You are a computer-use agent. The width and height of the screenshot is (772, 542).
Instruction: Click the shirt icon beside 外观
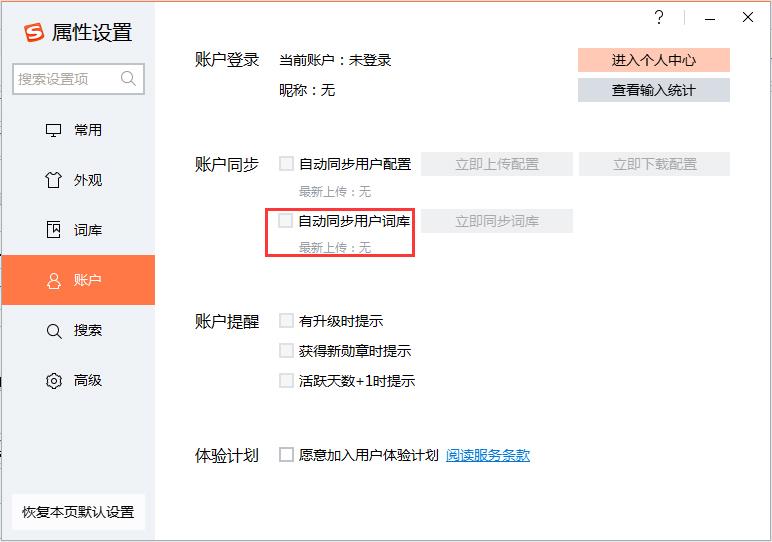54,180
